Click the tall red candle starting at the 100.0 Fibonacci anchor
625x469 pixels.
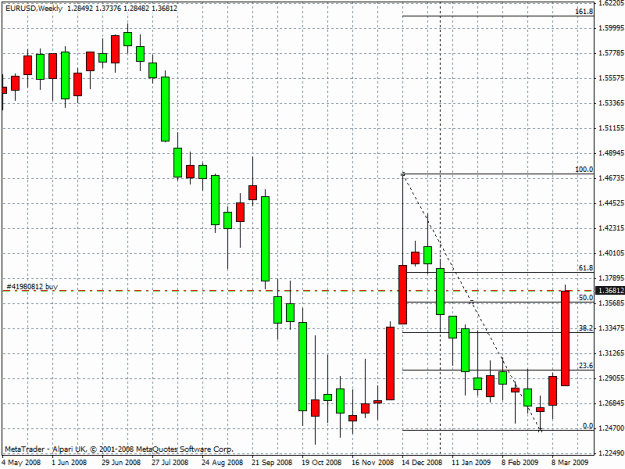click(403, 294)
